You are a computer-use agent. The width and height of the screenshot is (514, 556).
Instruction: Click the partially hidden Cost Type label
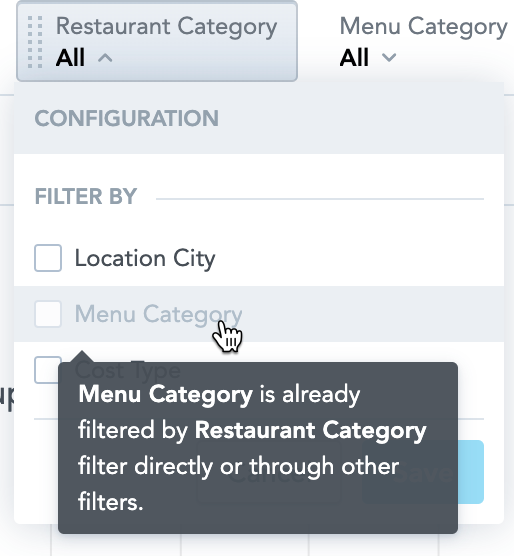click(x=128, y=371)
